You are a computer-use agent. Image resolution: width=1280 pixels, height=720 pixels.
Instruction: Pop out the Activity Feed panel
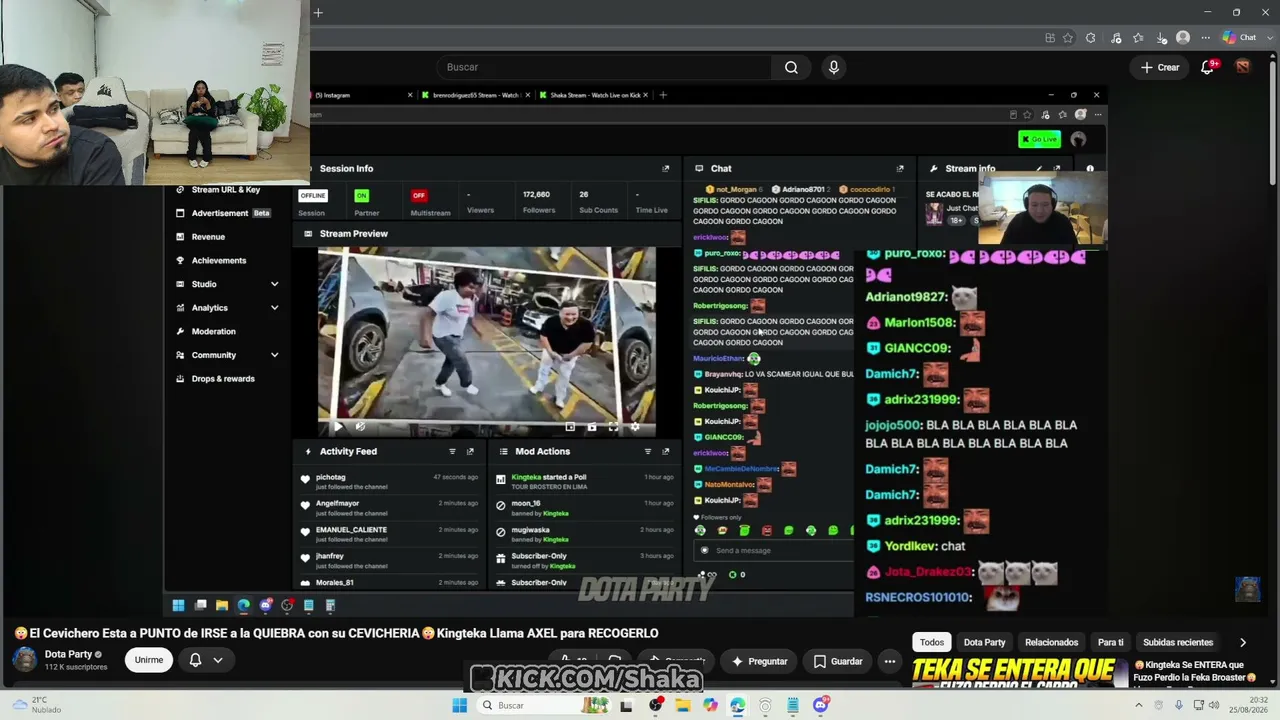tap(471, 452)
